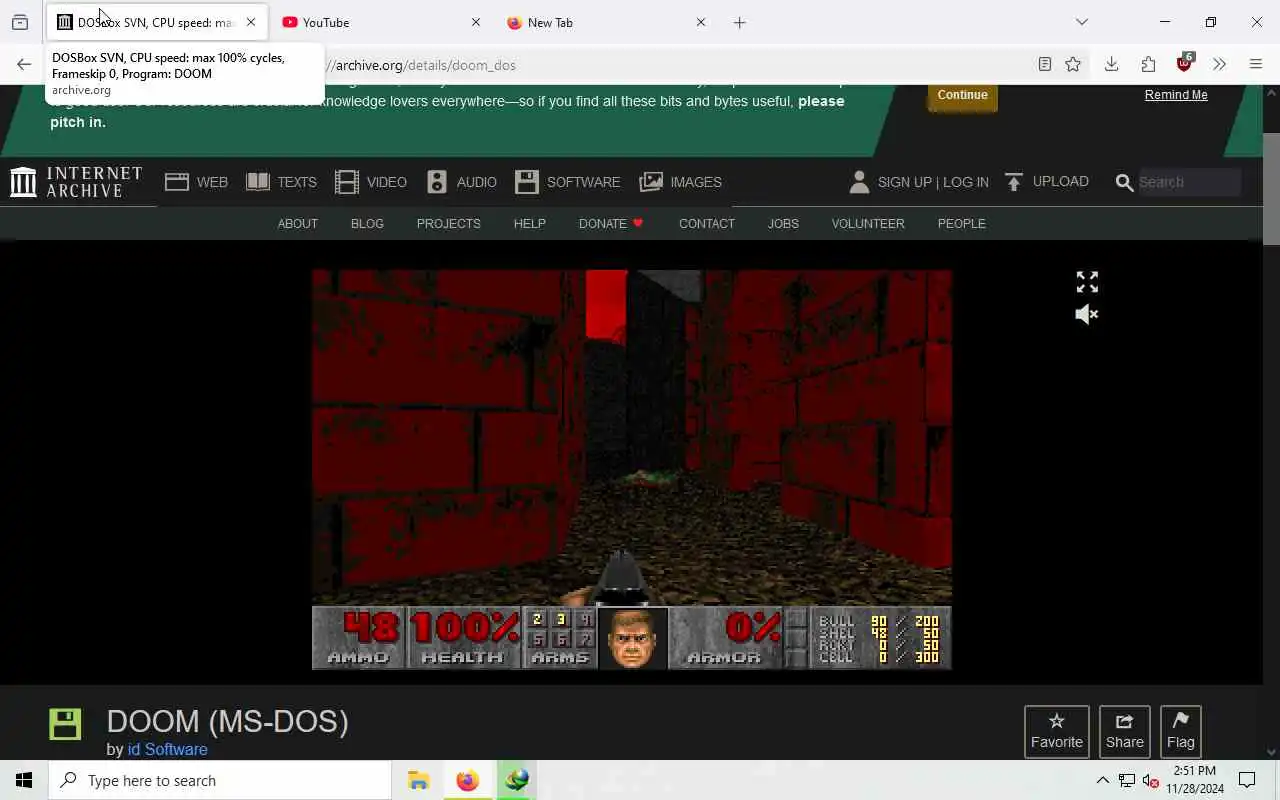This screenshot has width=1280, height=800.
Task: Click the Internet Archive search field
Action: [x=1188, y=182]
